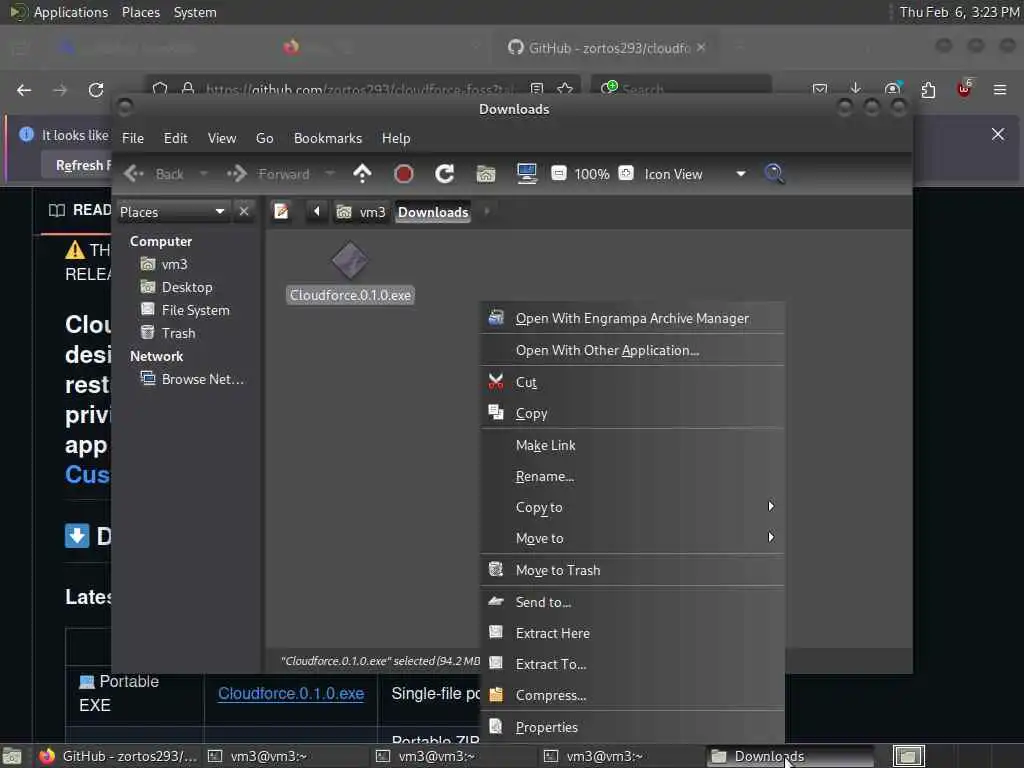
Task: Click the Downloads path bar button
Action: tap(433, 212)
